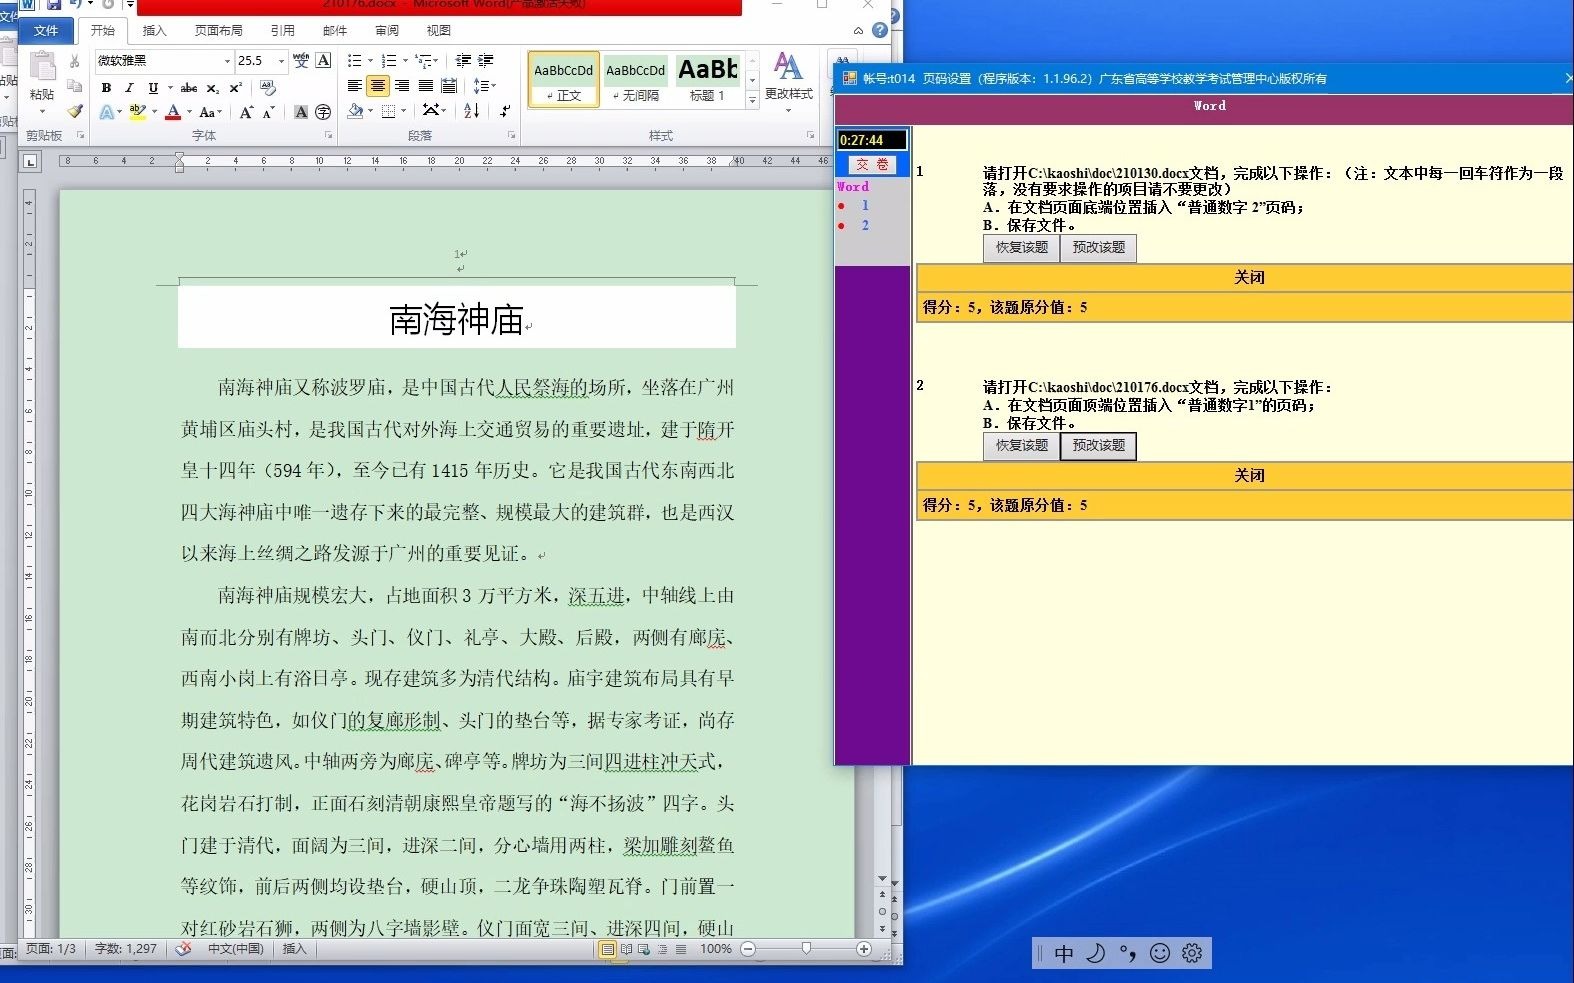This screenshot has height=983, width=1574.
Task: Click the distributed alignment icon
Action: (x=449, y=86)
